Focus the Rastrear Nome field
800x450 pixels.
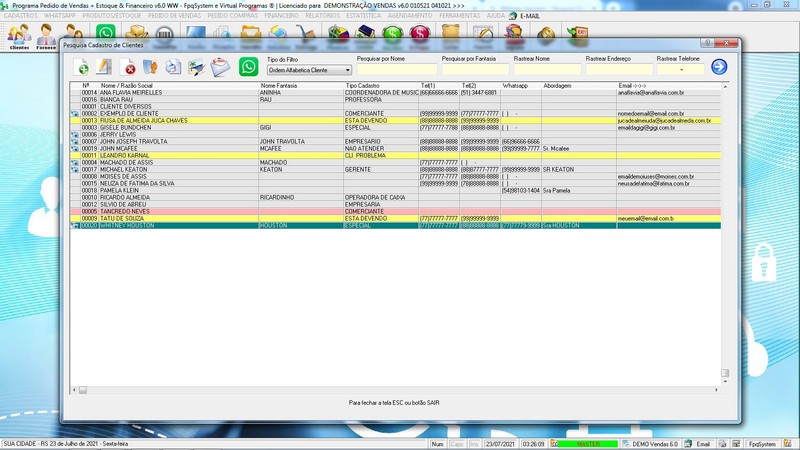547,69
